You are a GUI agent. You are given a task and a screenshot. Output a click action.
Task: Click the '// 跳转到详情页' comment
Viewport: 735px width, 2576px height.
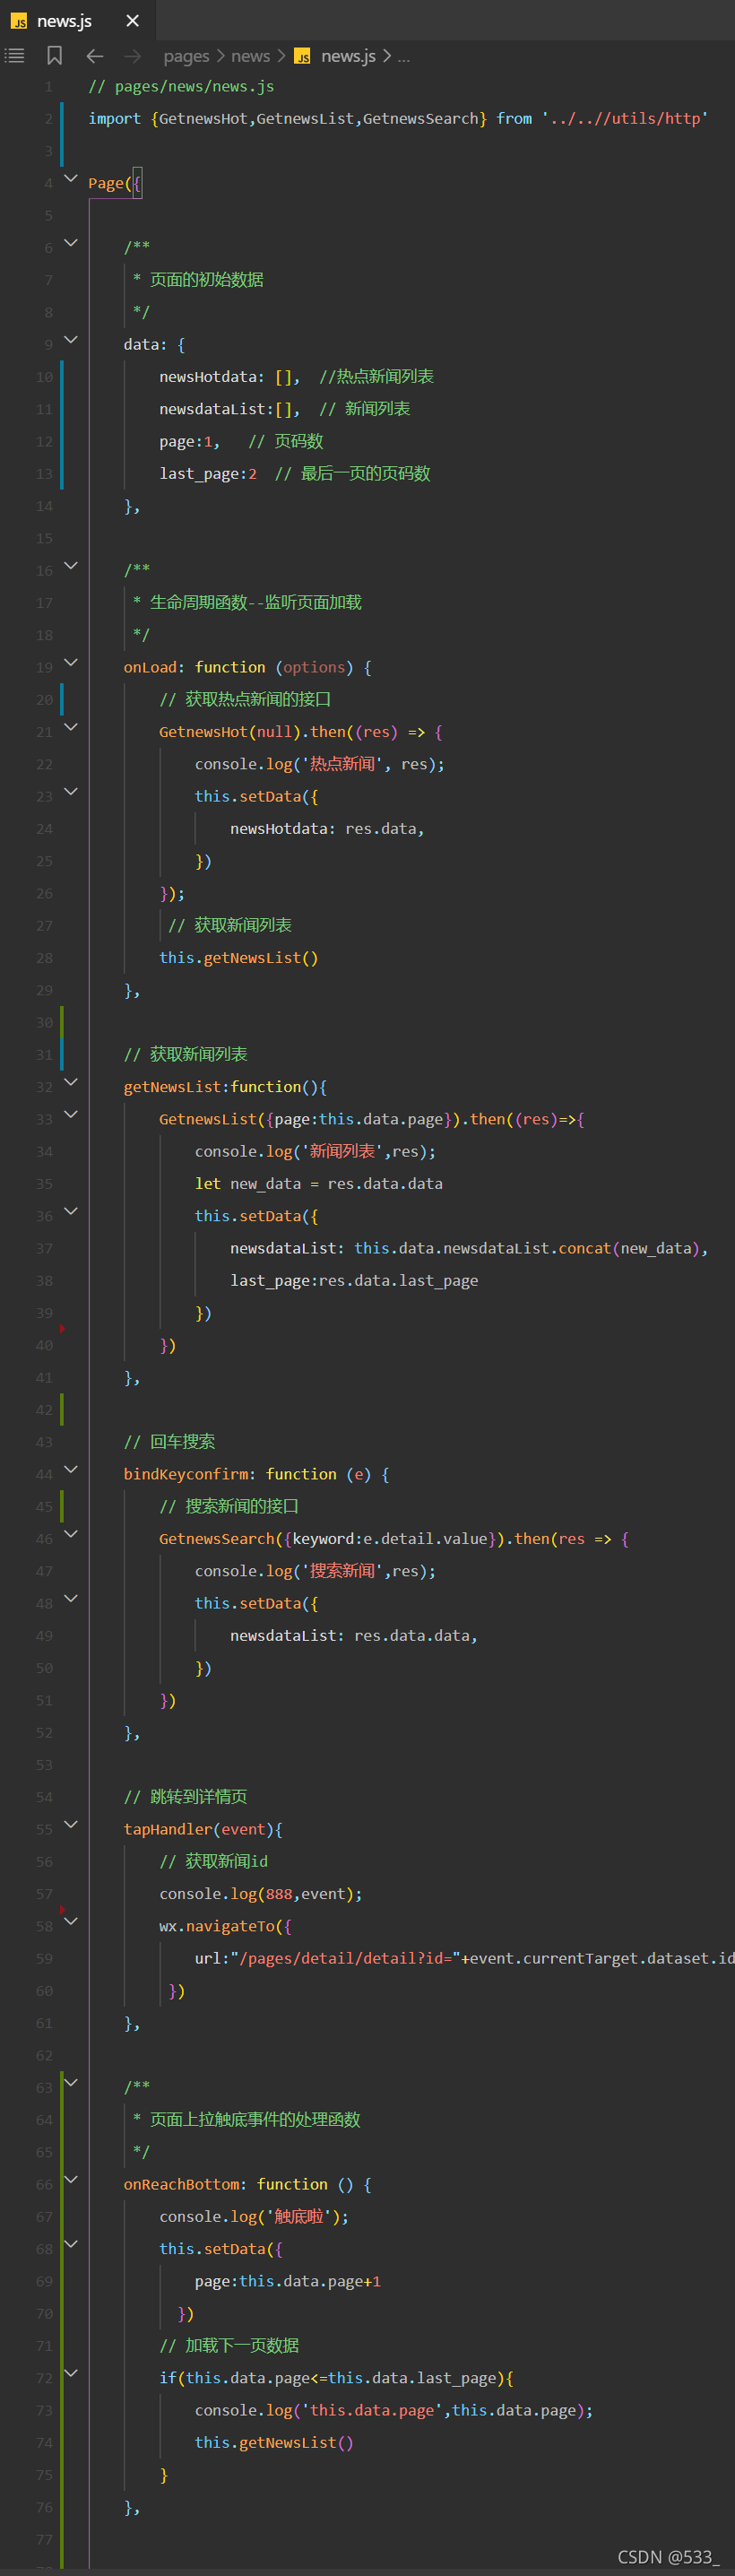tap(185, 1797)
